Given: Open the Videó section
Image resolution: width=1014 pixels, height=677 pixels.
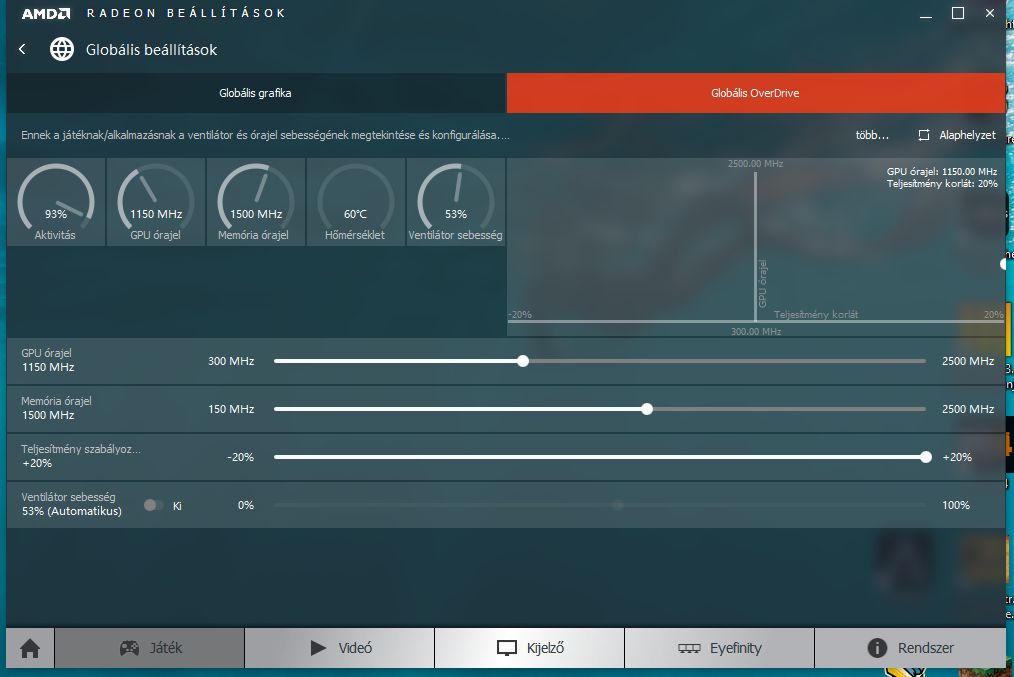Looking at the screenshot, I should tap(340, 648).
